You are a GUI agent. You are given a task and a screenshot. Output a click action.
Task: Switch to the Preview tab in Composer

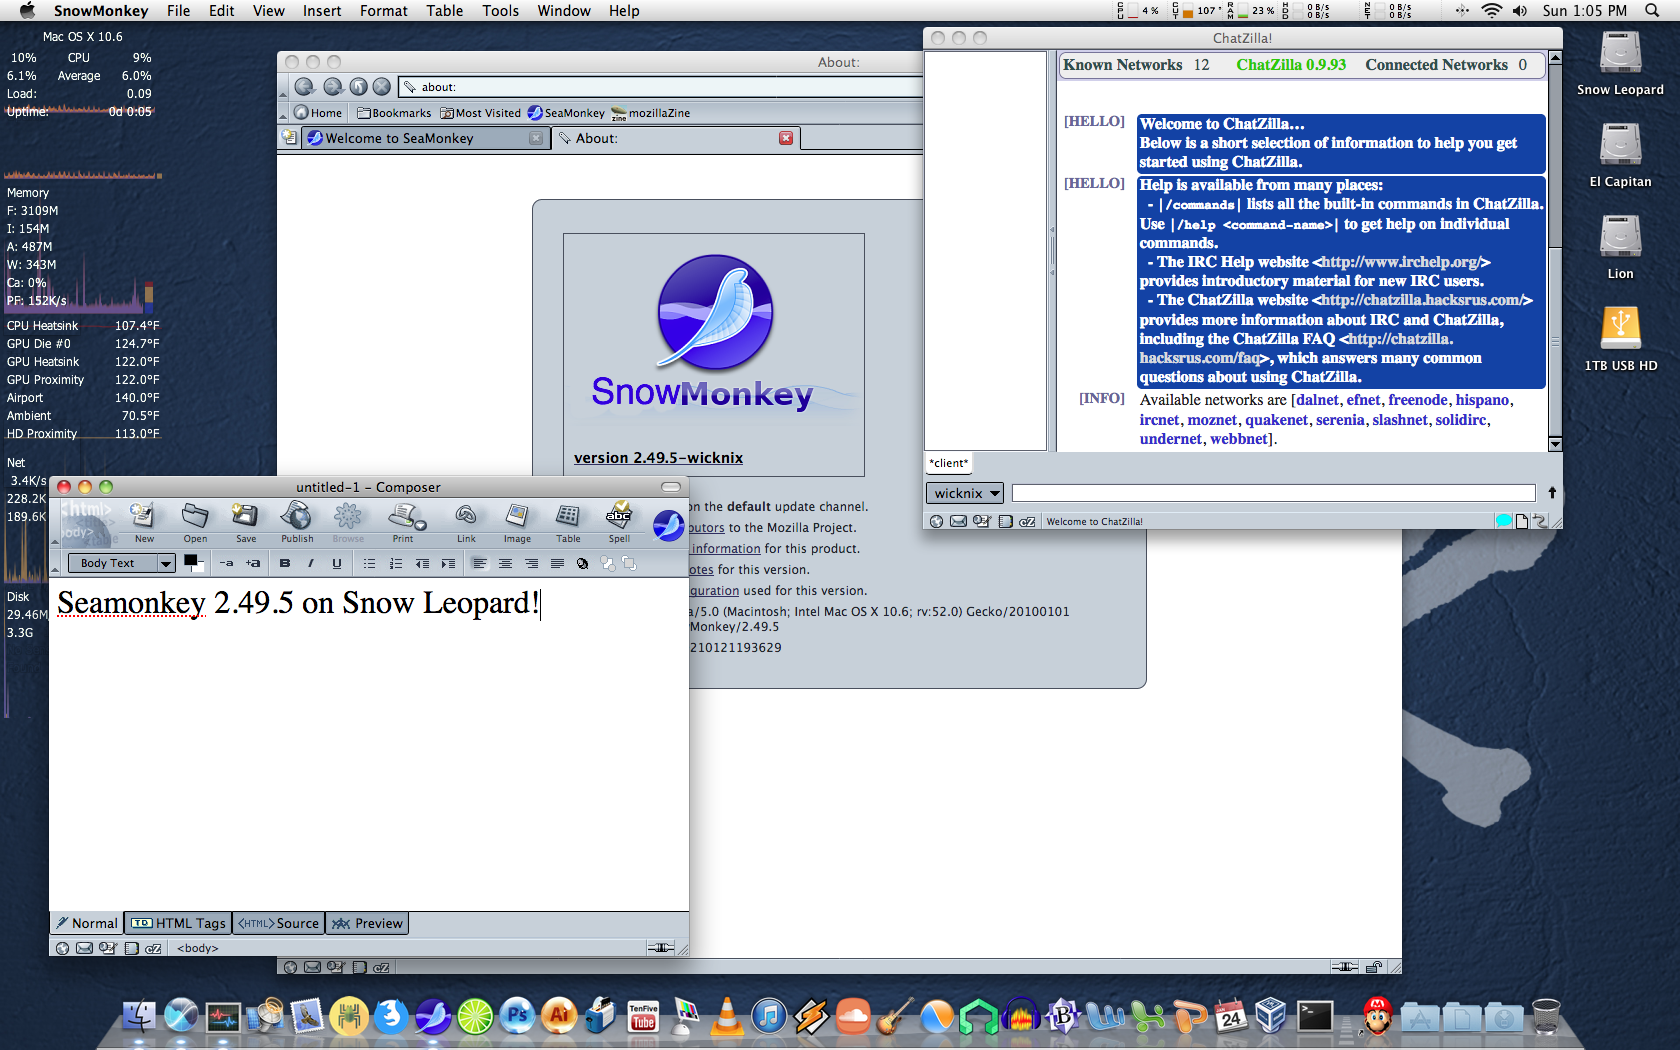(367, 923)
